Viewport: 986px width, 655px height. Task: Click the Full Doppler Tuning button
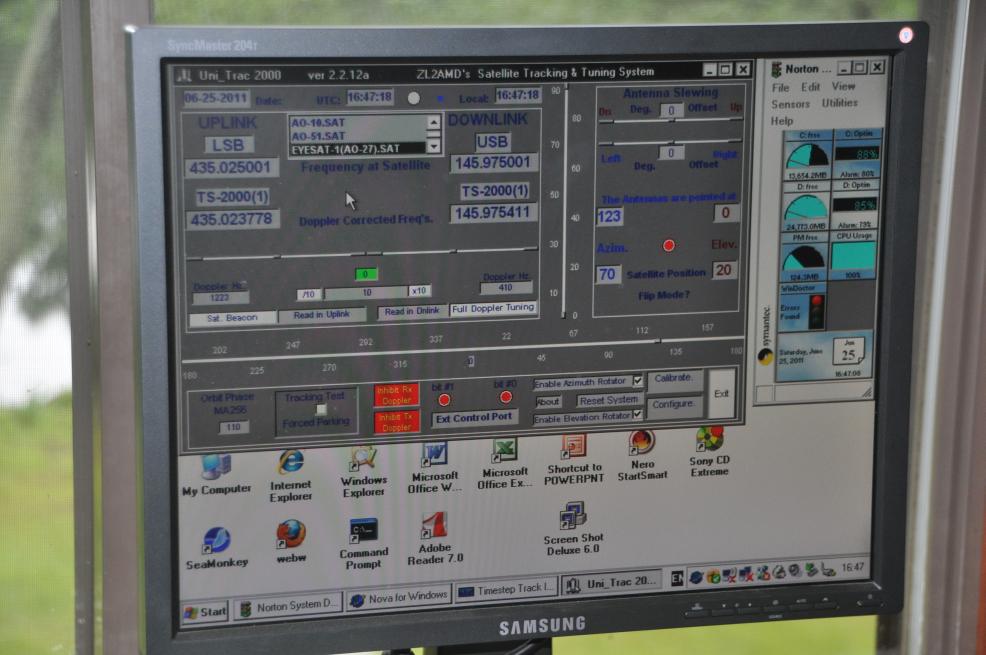click(x=493, y=309)
